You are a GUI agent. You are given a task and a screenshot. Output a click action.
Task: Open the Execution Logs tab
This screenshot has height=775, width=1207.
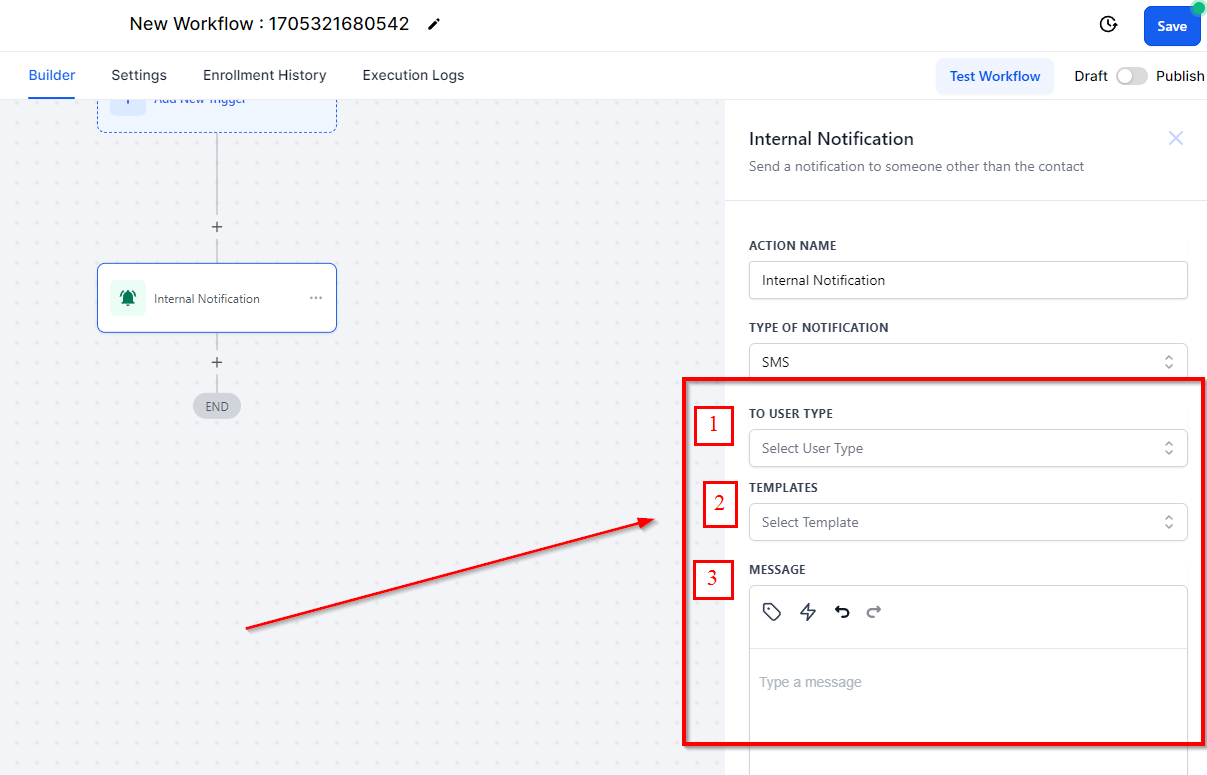click(413, 75)
